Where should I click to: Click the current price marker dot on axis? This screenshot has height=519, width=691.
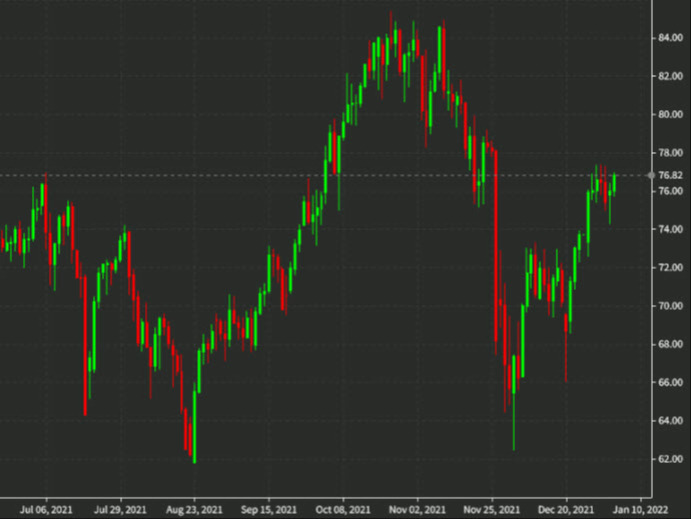coord(651,175)
